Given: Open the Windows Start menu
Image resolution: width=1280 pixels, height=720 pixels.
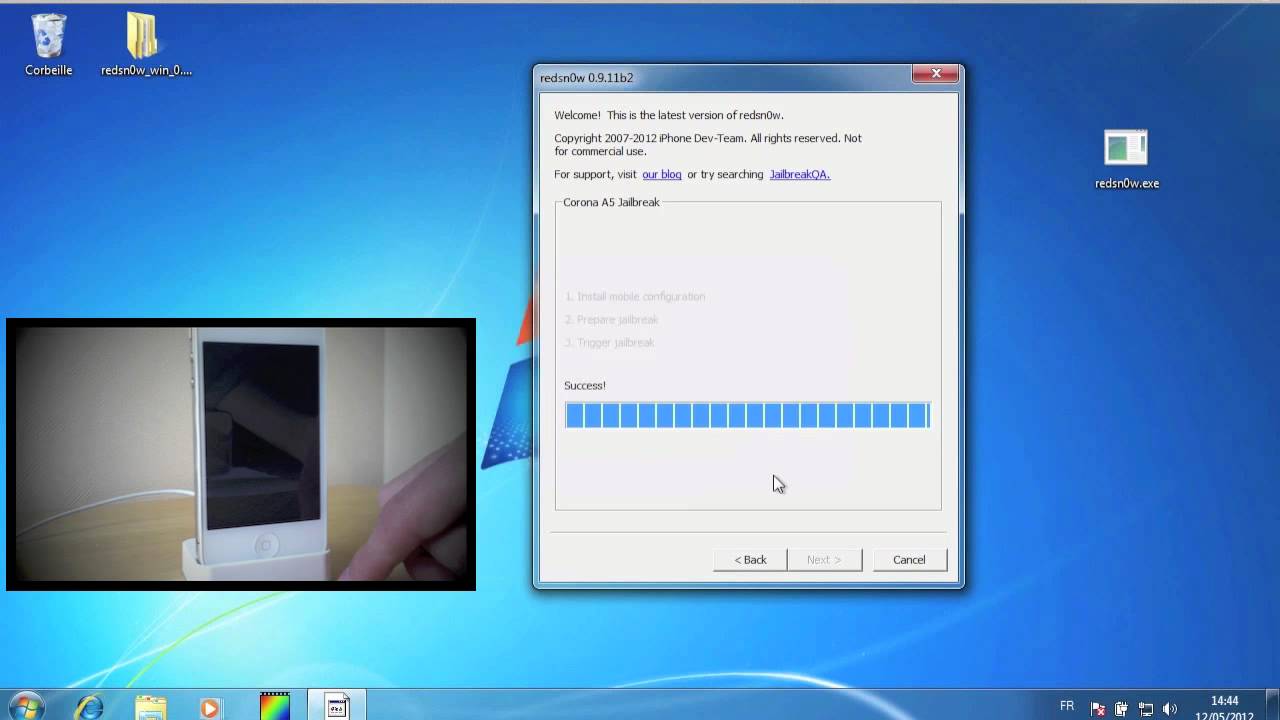Looking at the screenshot, I should [25, 706].
